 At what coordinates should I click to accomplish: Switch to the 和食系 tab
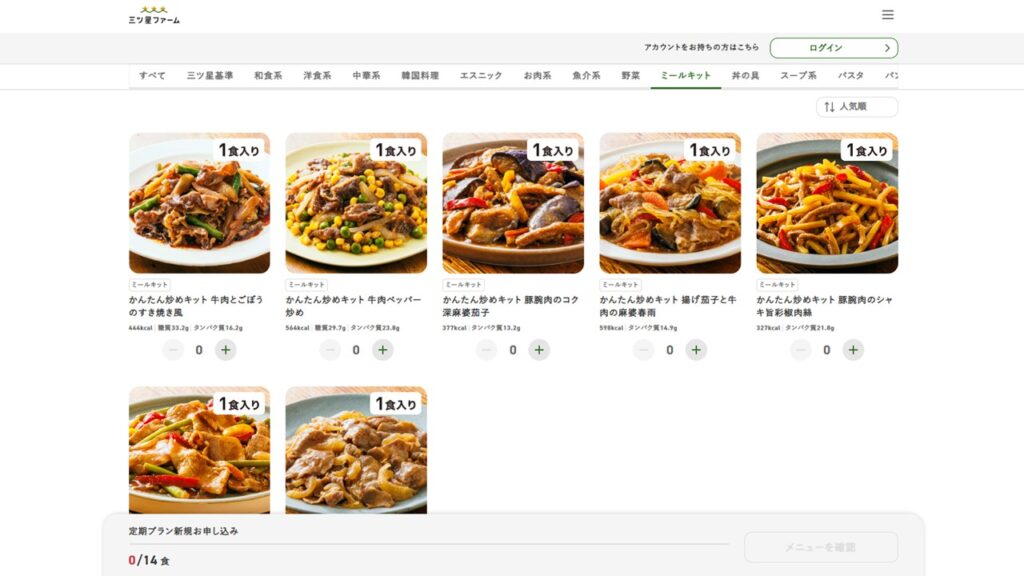268,76
